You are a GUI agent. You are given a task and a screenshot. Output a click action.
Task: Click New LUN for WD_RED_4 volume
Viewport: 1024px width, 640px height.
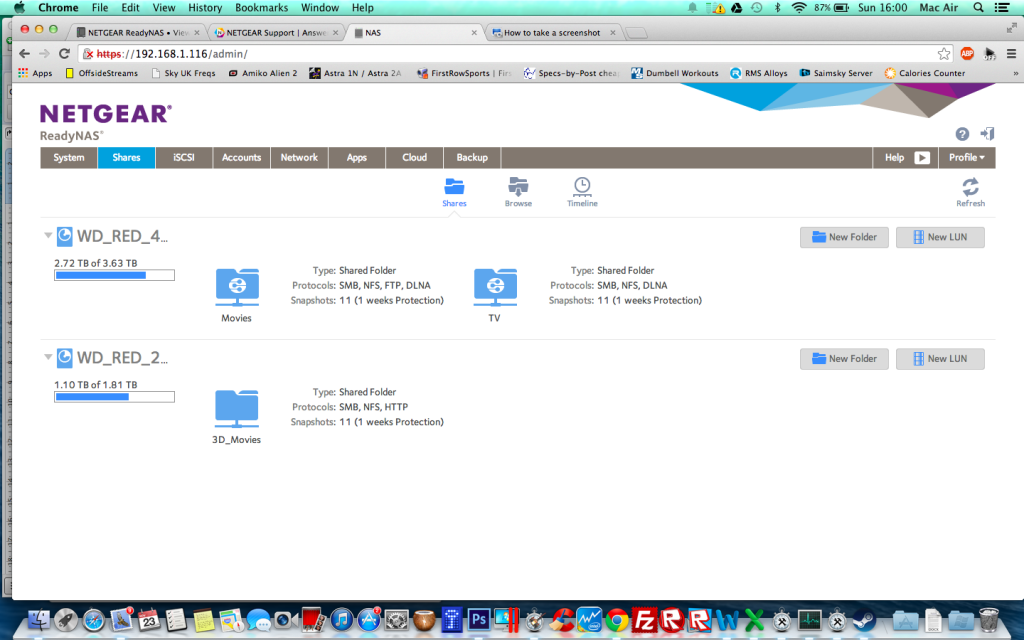940,237
